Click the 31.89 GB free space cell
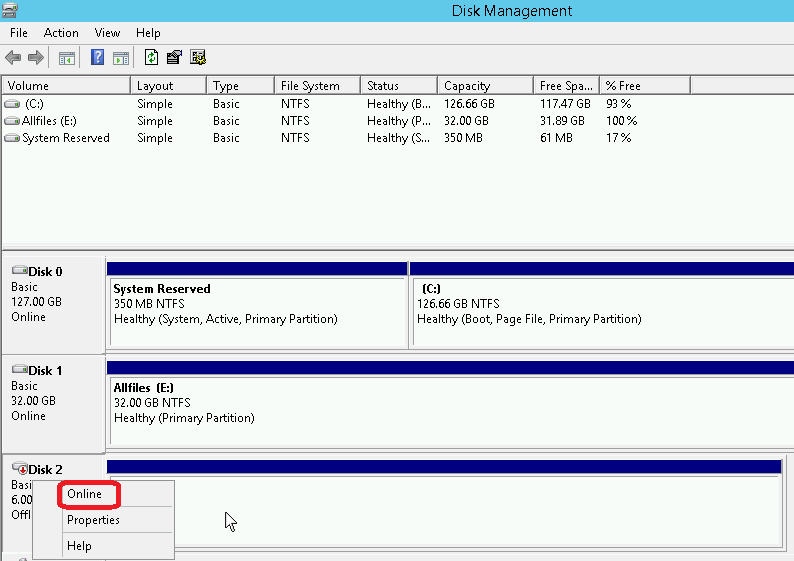Image resolution: width=794 pixels, height=561 pixels. 562,121
